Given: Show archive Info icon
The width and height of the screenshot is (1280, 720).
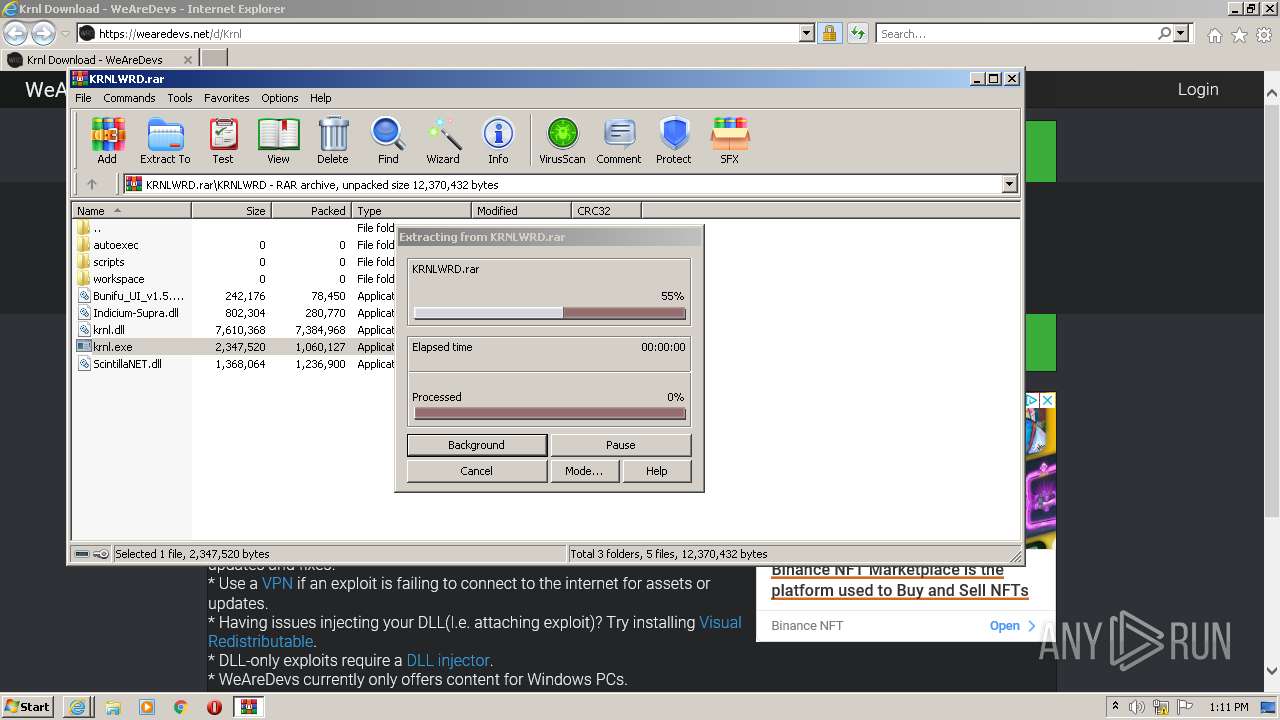Looking at the screenshot, I should click(x=498, y=140).
